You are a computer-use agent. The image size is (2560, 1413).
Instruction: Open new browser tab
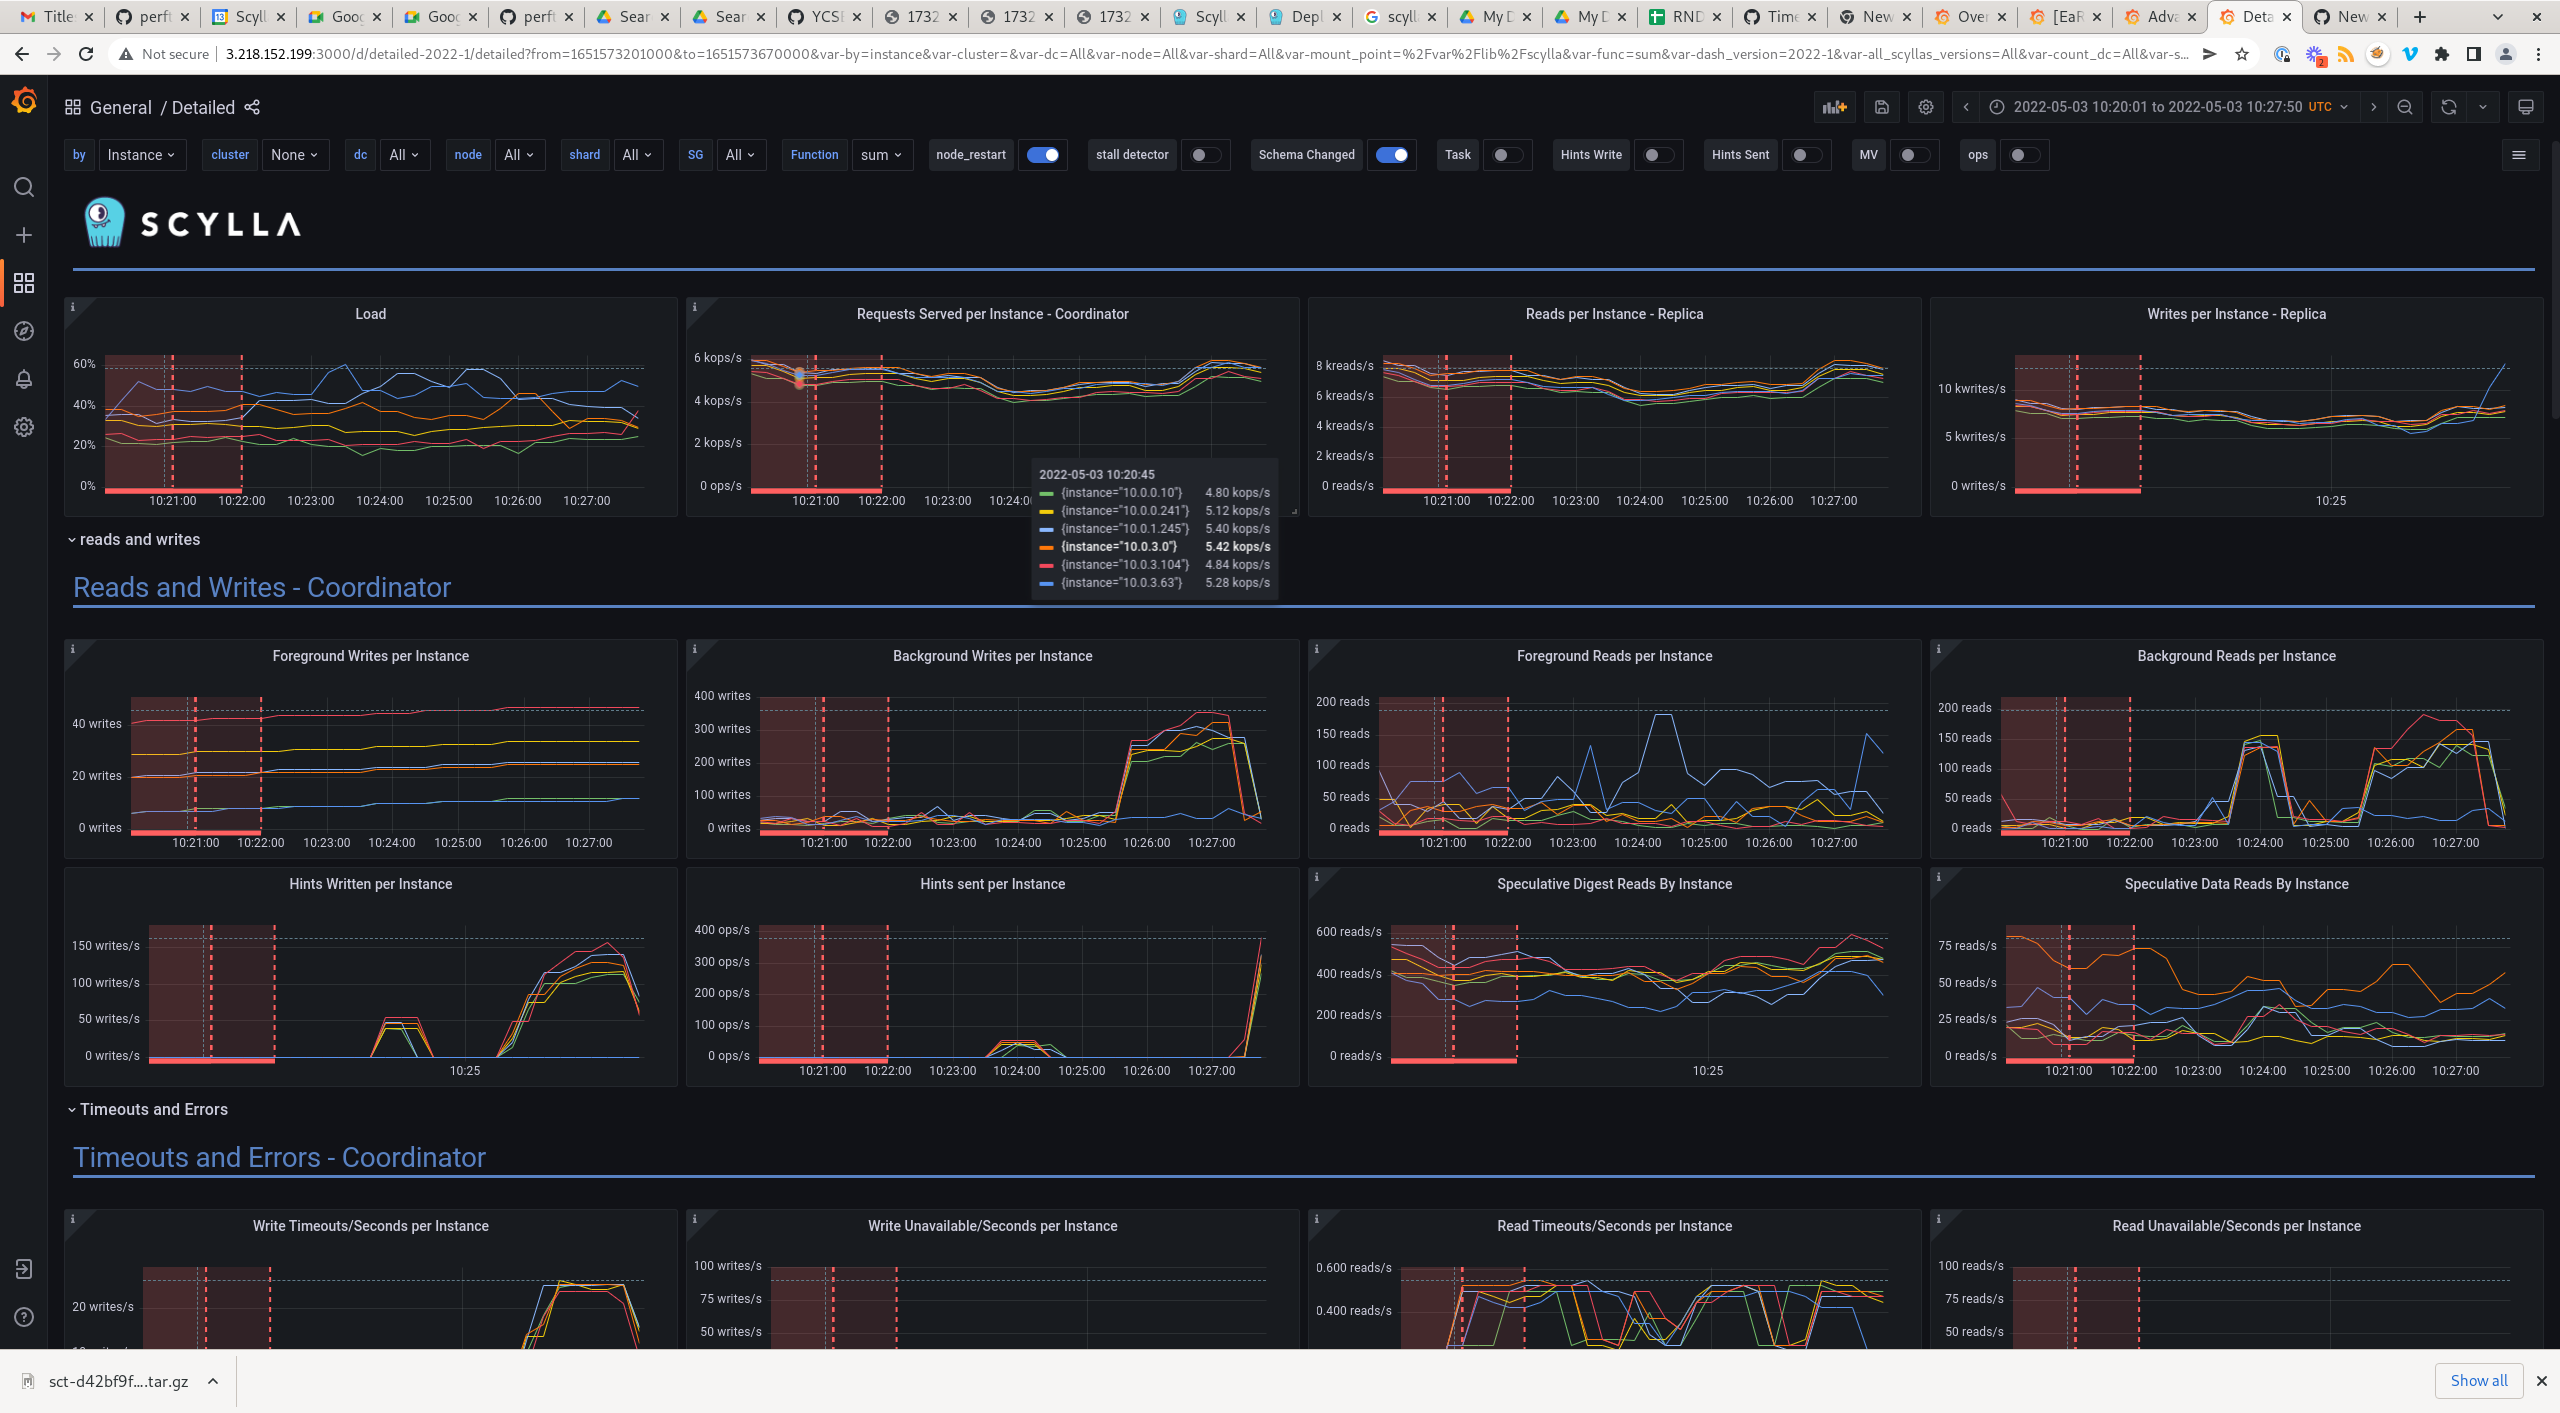point(2419,17)
